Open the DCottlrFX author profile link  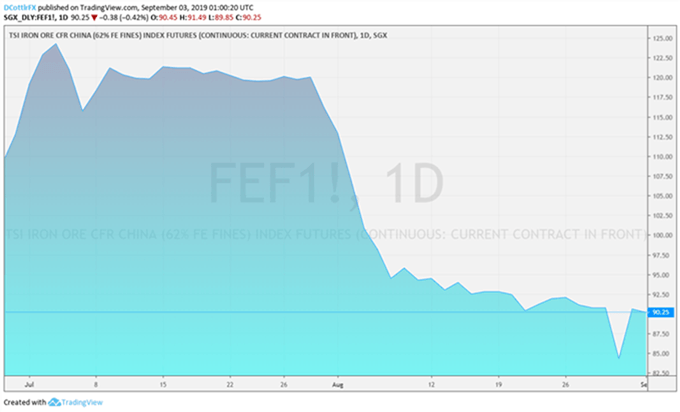pyautogui.click(x=20, y=8)
